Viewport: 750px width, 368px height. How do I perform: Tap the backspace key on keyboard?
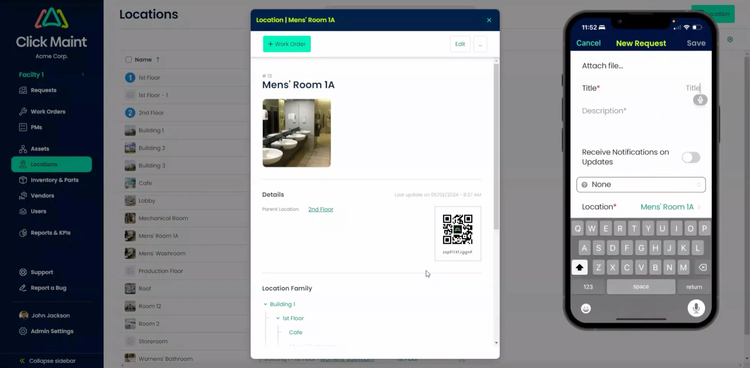(x=702, y=267)
